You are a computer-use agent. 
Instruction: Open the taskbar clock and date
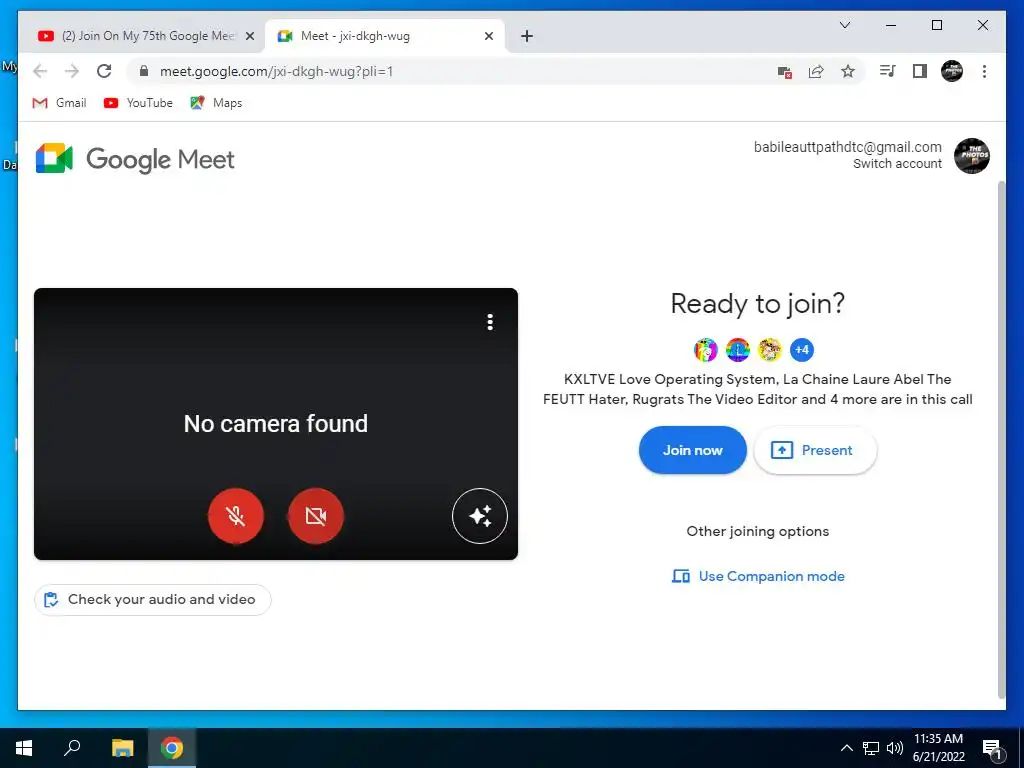(x=938, y=748)
